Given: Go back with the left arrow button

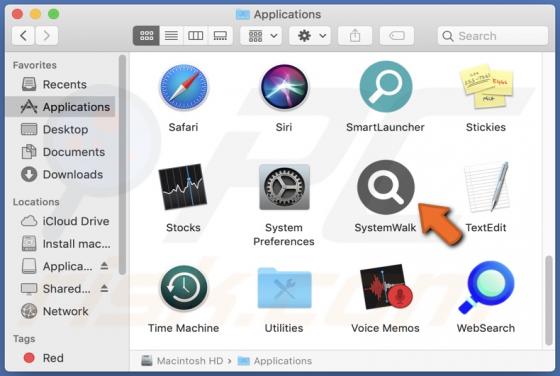Looking at the screenshot, I should coord(23,36).
